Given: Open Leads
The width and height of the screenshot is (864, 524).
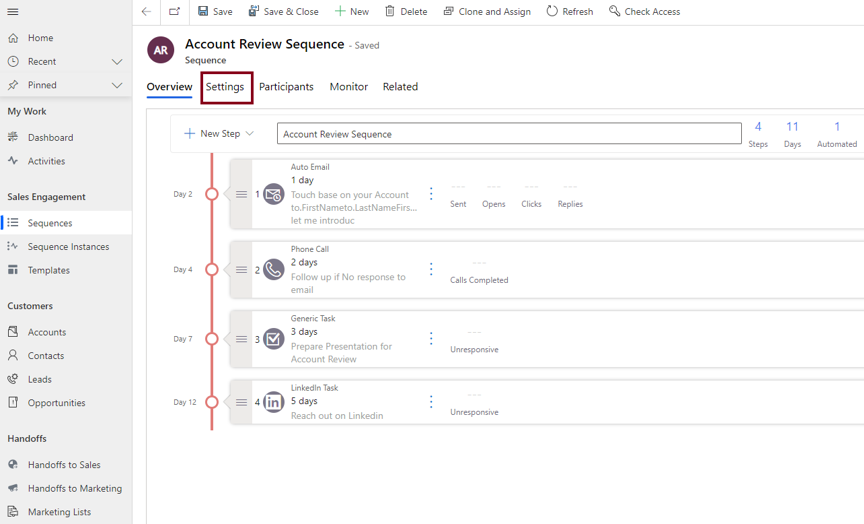Looking at the screenshot, I should click(40, 380).
